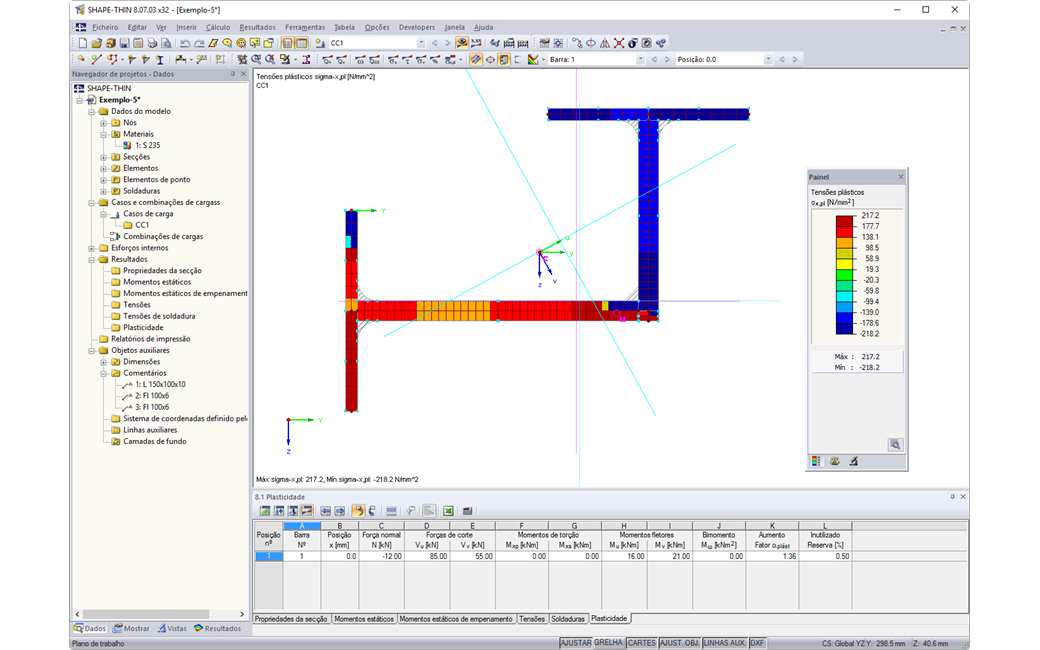1040x650 pixels.
Task: Open the Barra: 1 dropdown
Action: pyautogui.click(x=640, y=60)
